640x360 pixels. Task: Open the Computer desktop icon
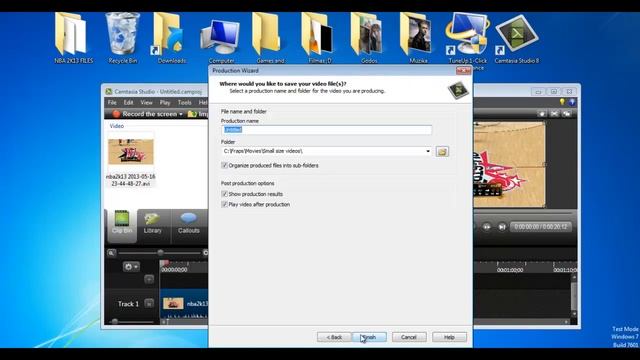(x=221, y=41)
